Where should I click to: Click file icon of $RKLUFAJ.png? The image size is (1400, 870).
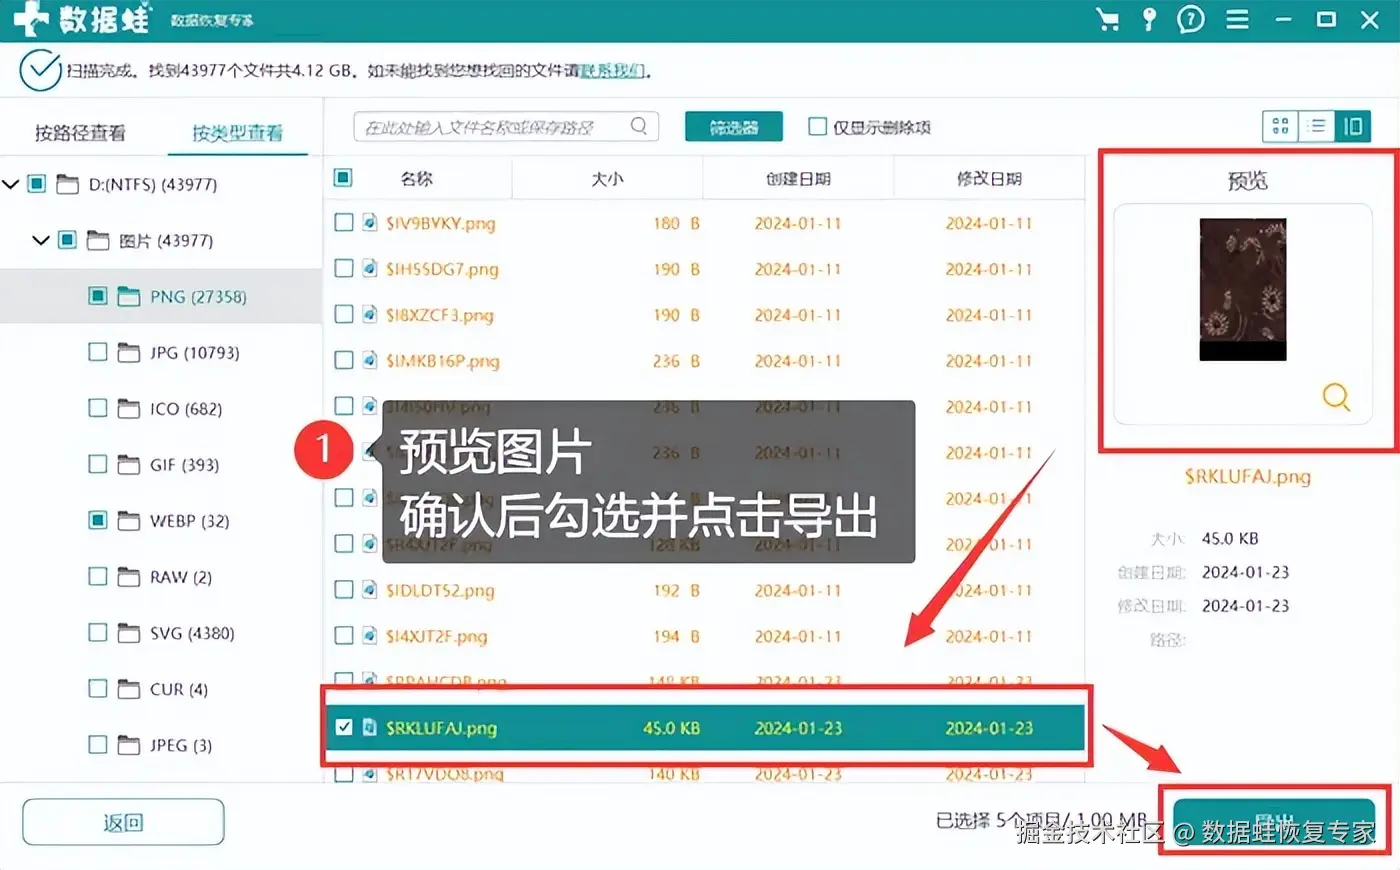tap(369, 727)
